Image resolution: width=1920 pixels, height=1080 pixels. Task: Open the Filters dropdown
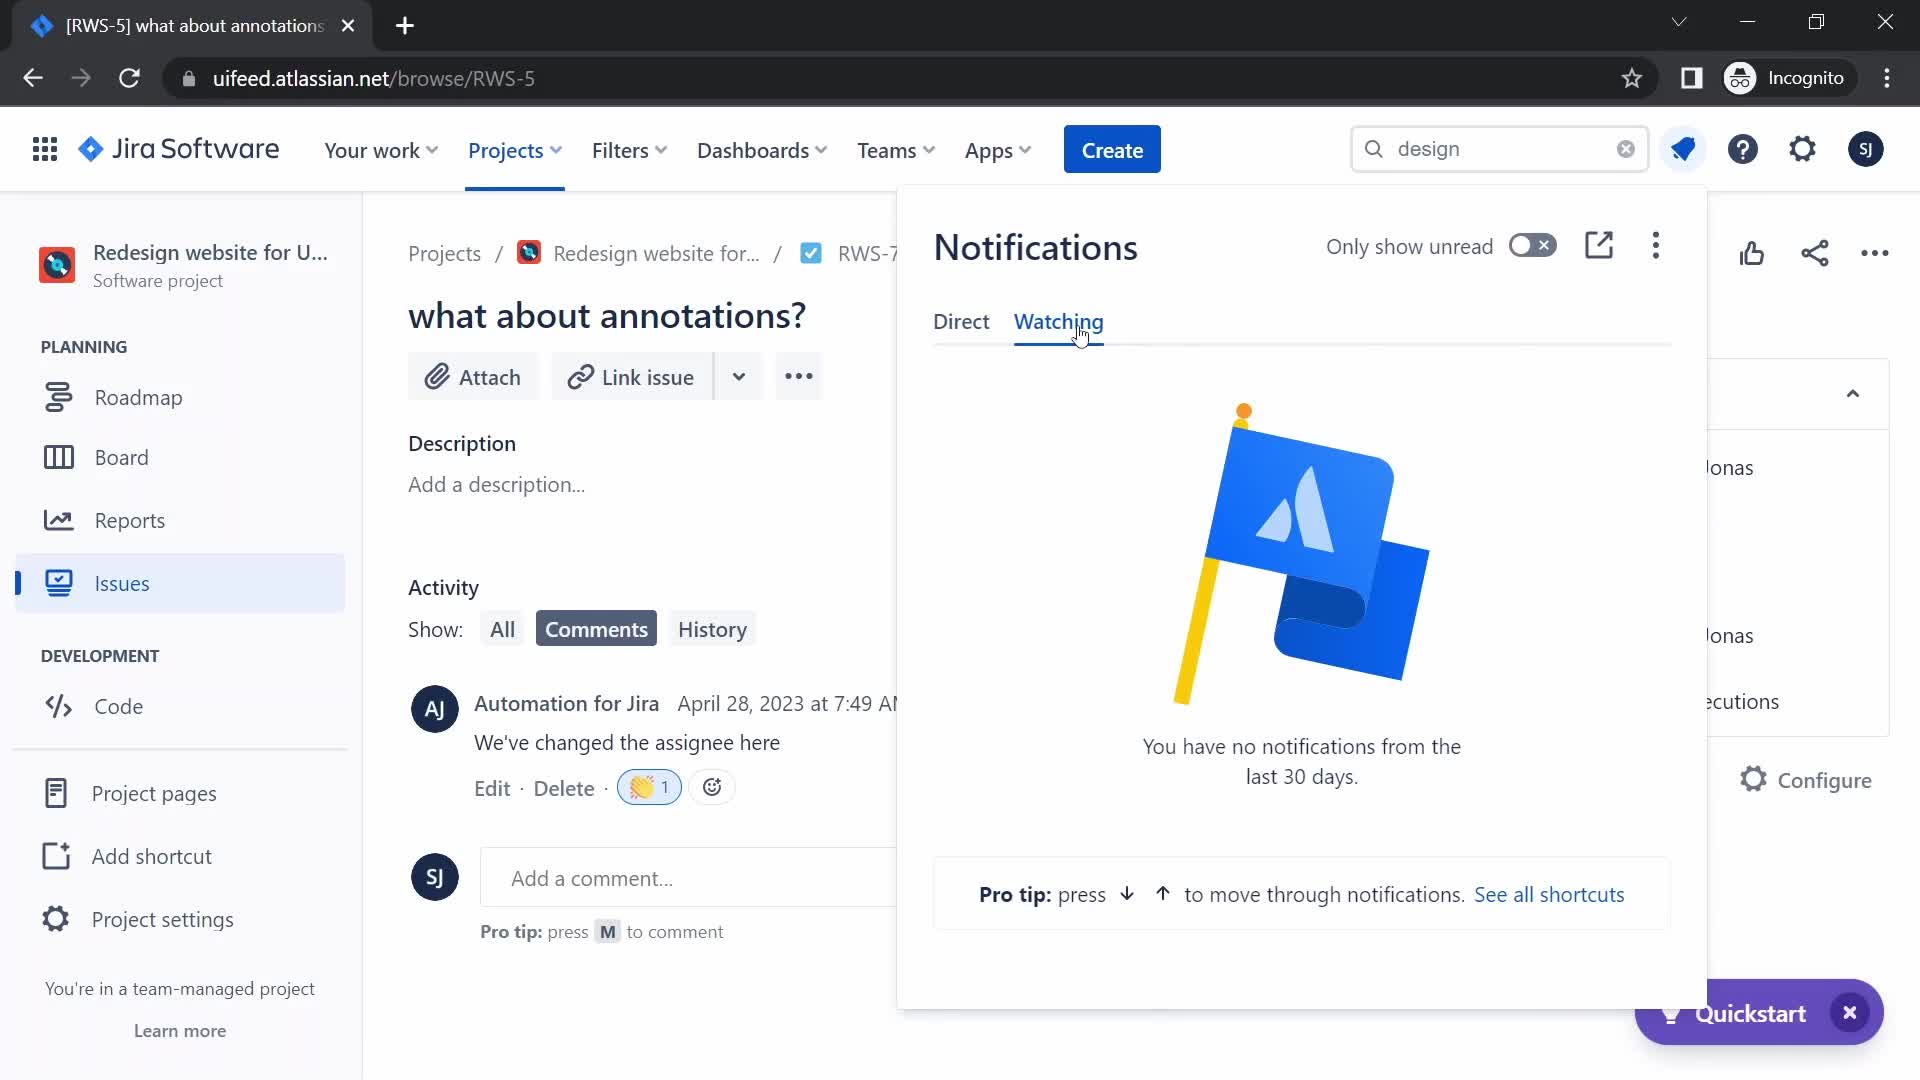pos(629,151)
